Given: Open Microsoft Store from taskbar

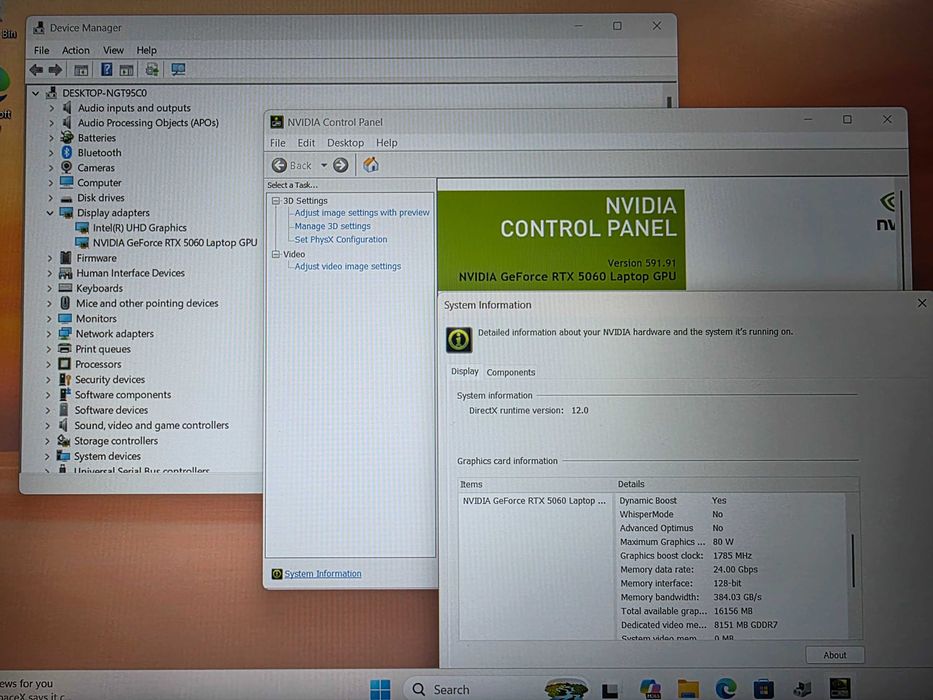Looking at the screenshot, I should click(x=763, y=689).
